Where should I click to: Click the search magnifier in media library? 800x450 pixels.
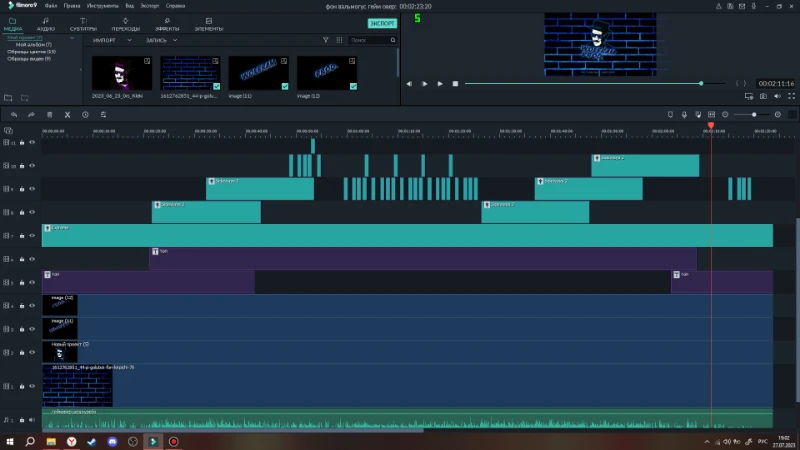point(393,40)
